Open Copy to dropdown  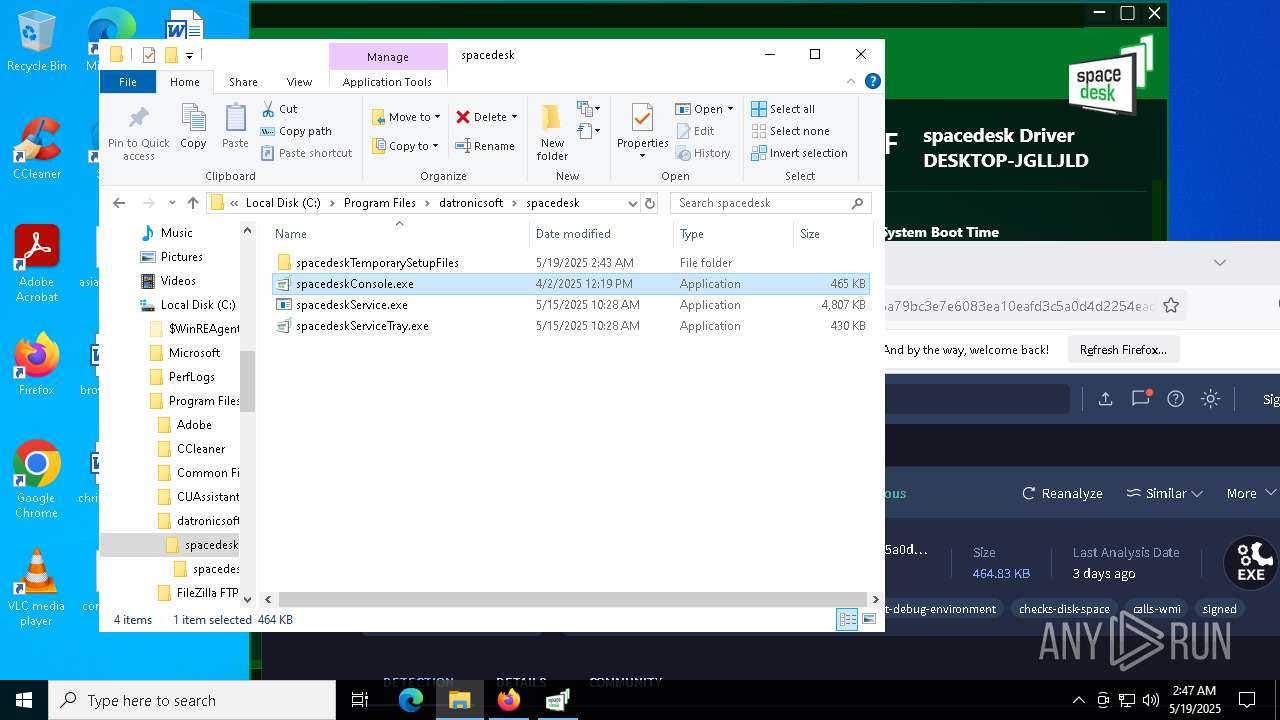click(x=405, y=146)
